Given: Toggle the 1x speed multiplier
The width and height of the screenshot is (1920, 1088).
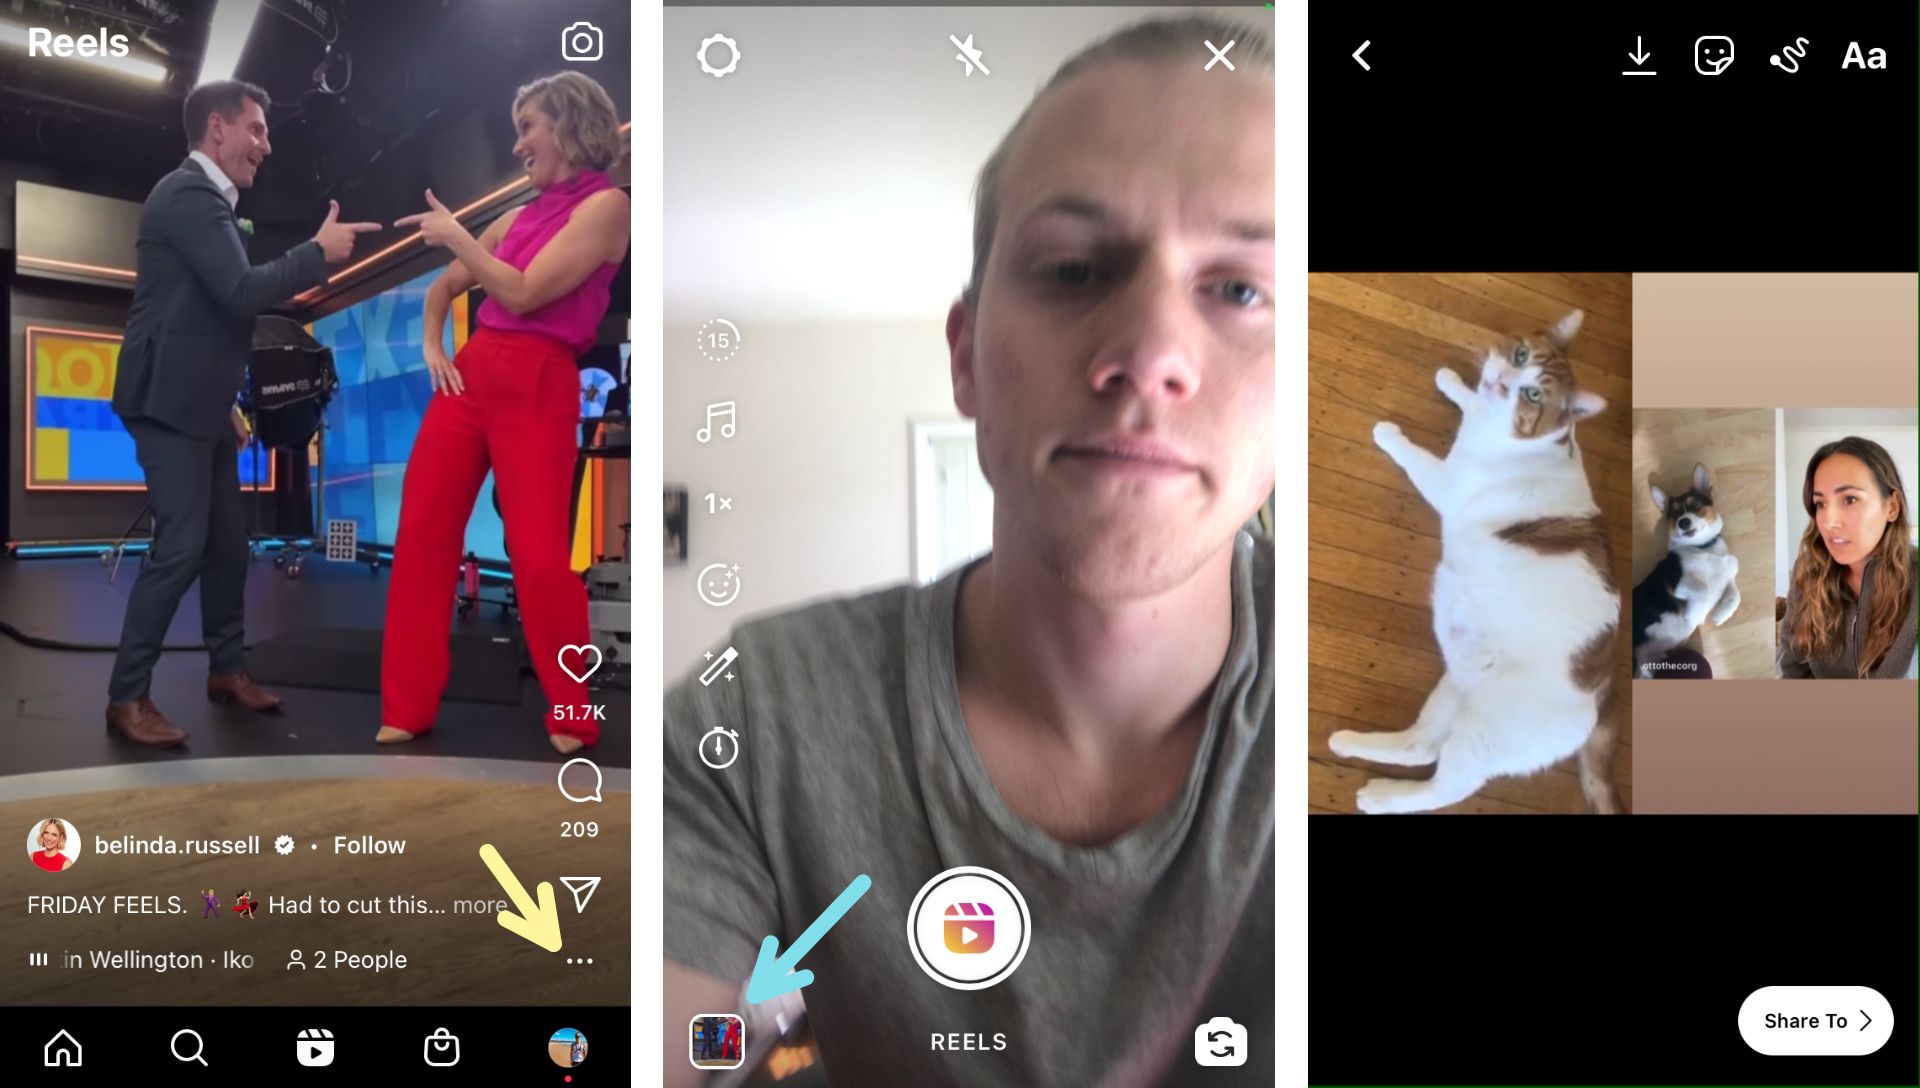Looking at the screenshot, I should point(717,502).
